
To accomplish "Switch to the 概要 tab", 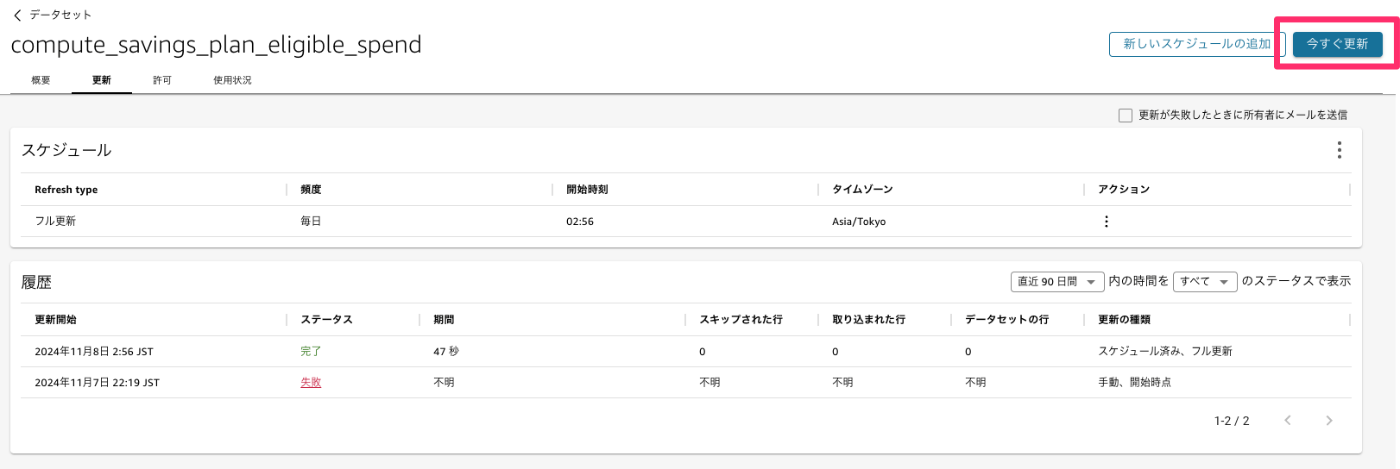I will coord(41,80).
